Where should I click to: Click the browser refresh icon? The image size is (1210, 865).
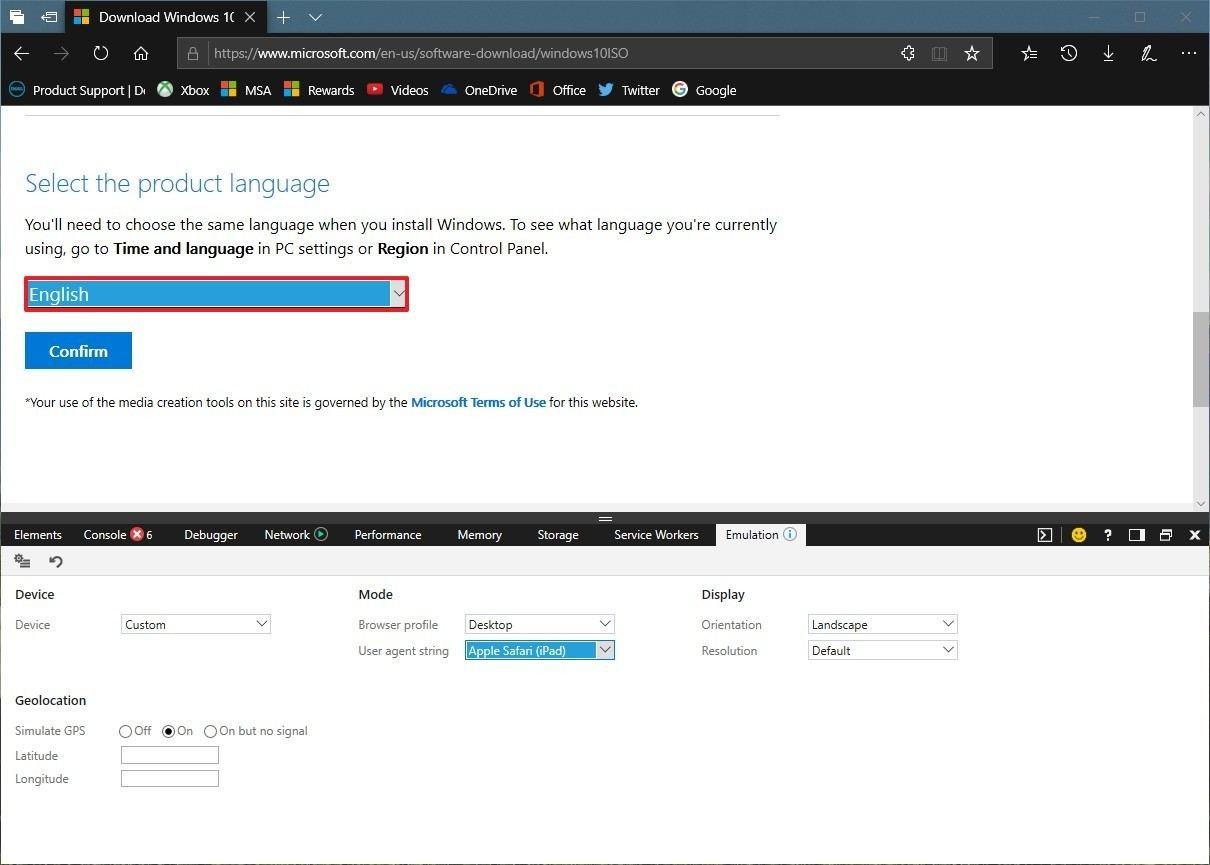101,54
